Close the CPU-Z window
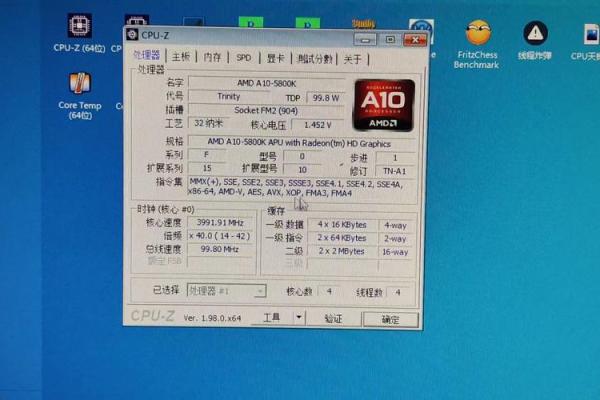The height and width of the screenshot is (400, 600). click(x=415, y=40)
